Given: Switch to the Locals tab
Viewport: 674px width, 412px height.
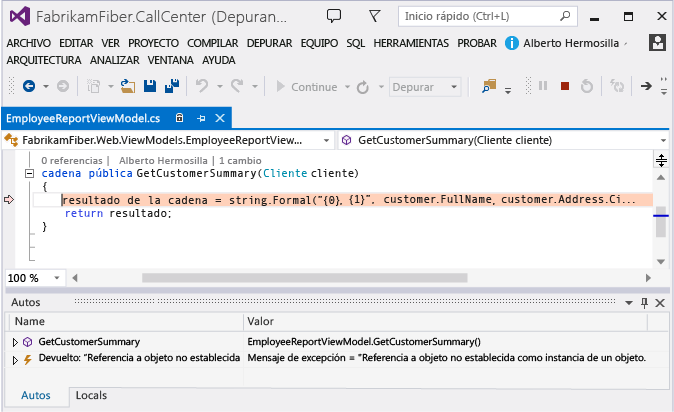Looking at the screenshot, I should (x=91, y=395).
